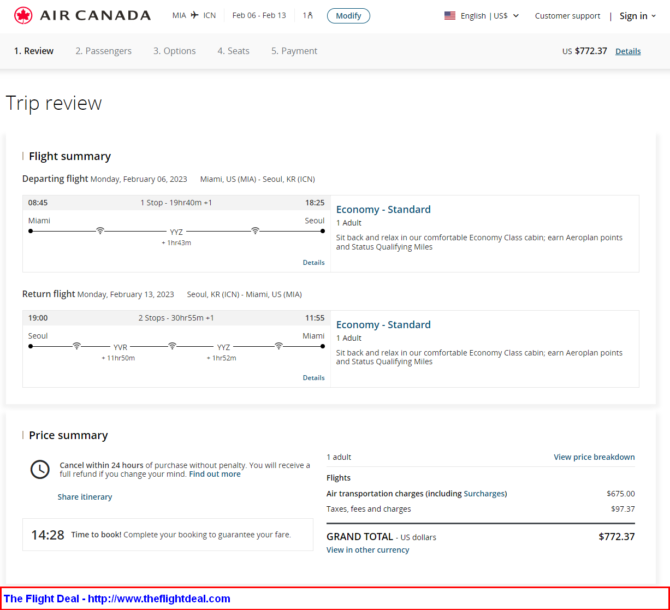670x610 pixels.
Task: Click the '2 Stops - 30hr55m +1' text
Action: tap(176, 318)
